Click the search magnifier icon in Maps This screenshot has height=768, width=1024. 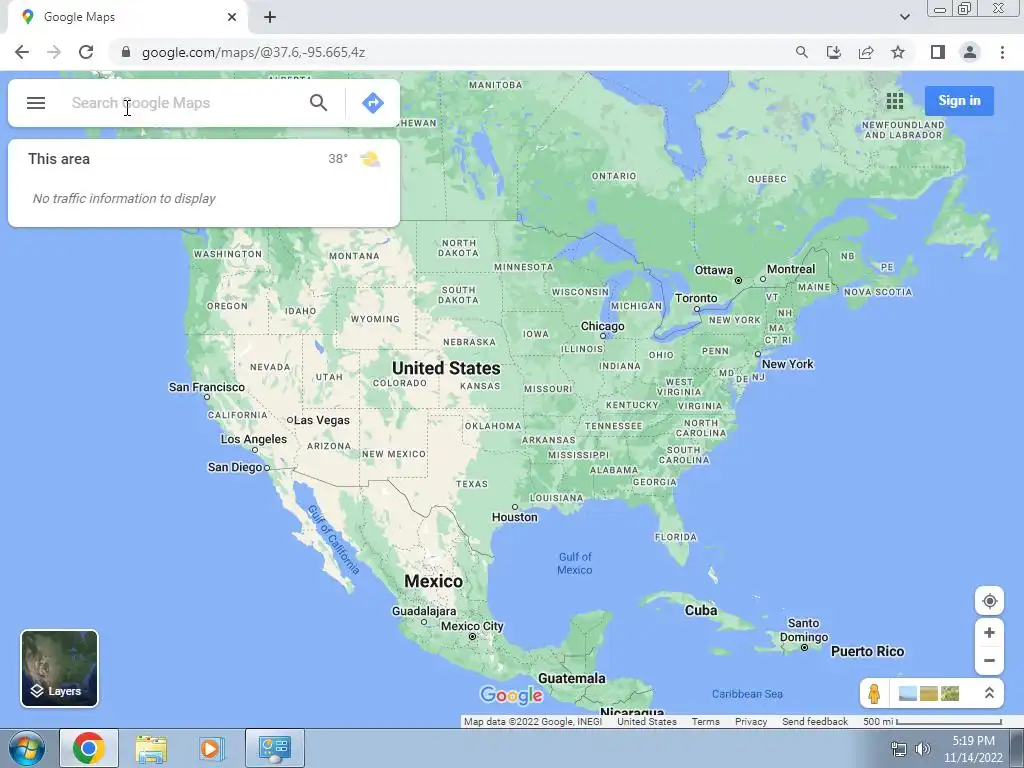(x=318, y=103)
